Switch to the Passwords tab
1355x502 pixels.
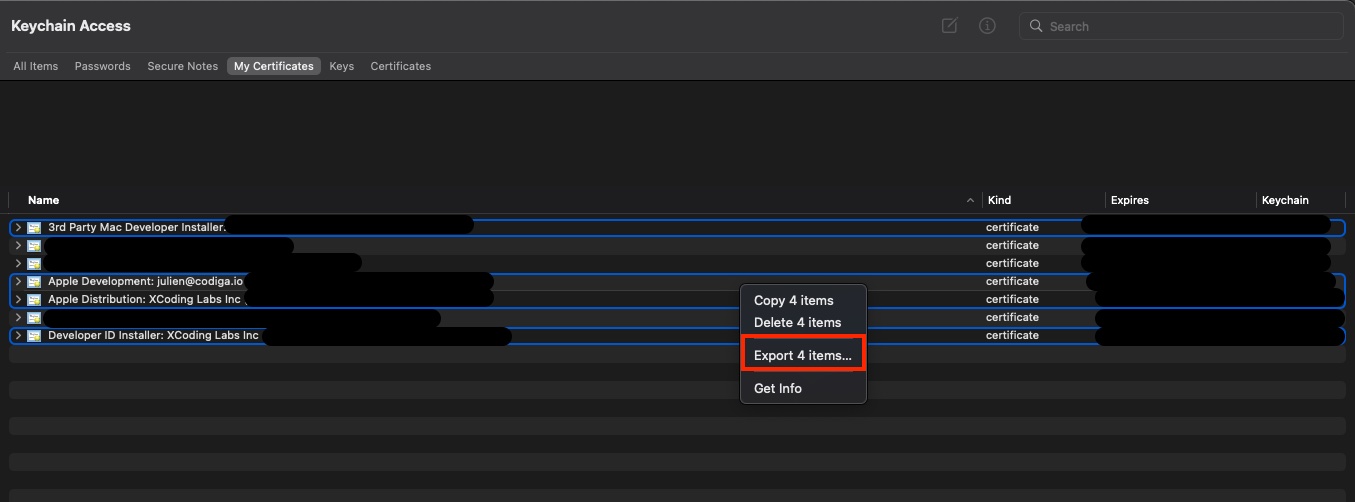103,66
